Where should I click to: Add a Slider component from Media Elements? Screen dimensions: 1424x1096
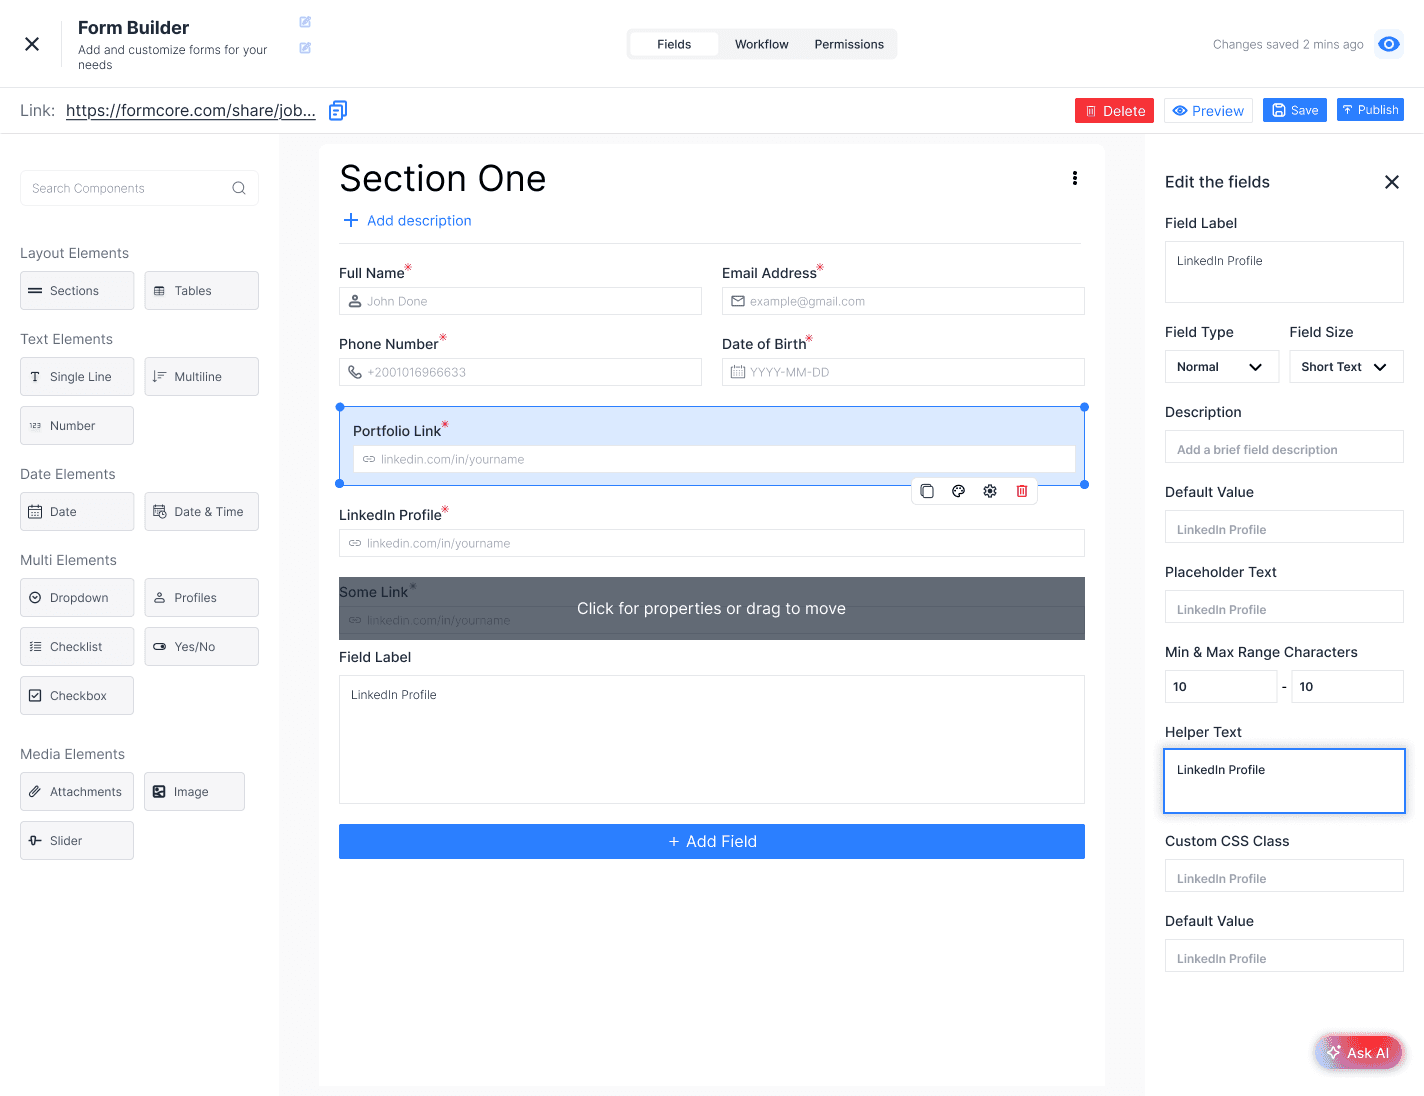tap(77, 841)
